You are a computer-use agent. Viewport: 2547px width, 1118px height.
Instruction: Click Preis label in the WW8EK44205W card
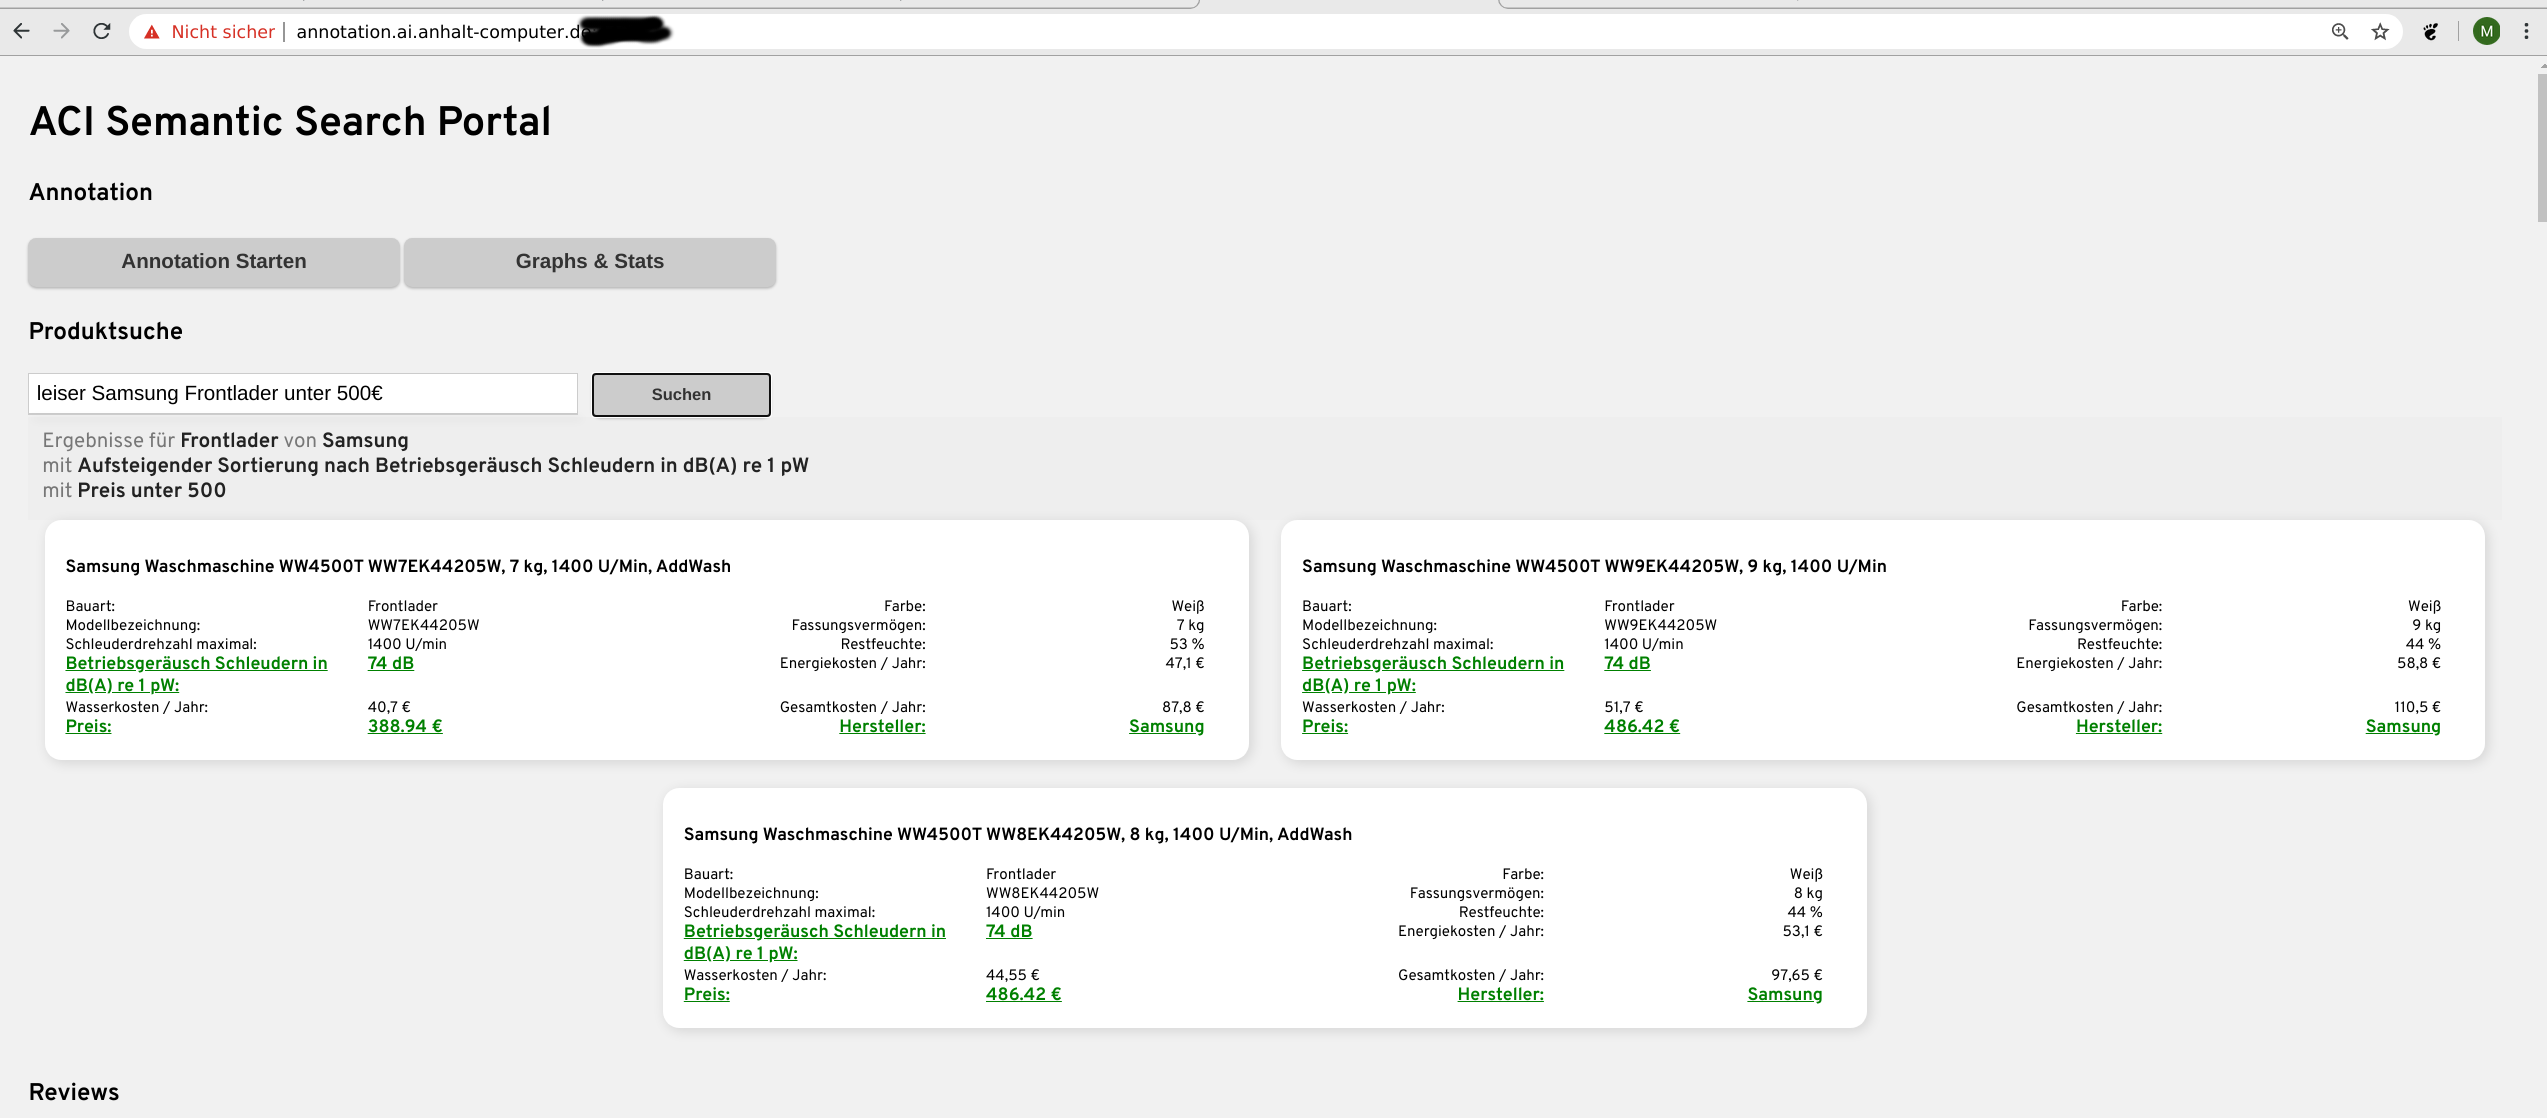[706, 994]
